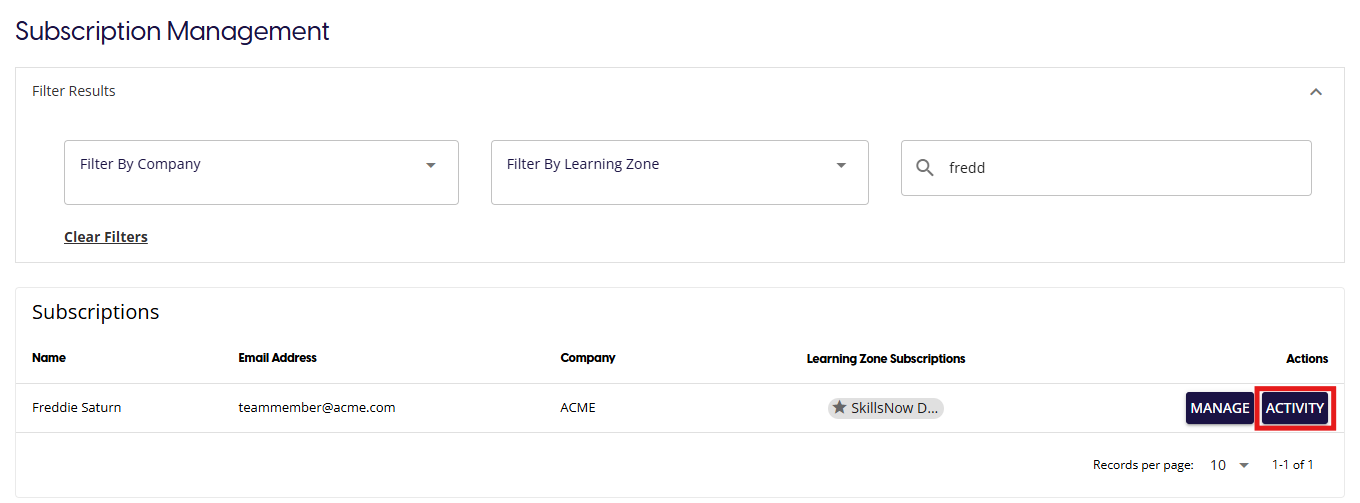Click the Company column header
1360x503 pixels.
(x=588, y=358)
